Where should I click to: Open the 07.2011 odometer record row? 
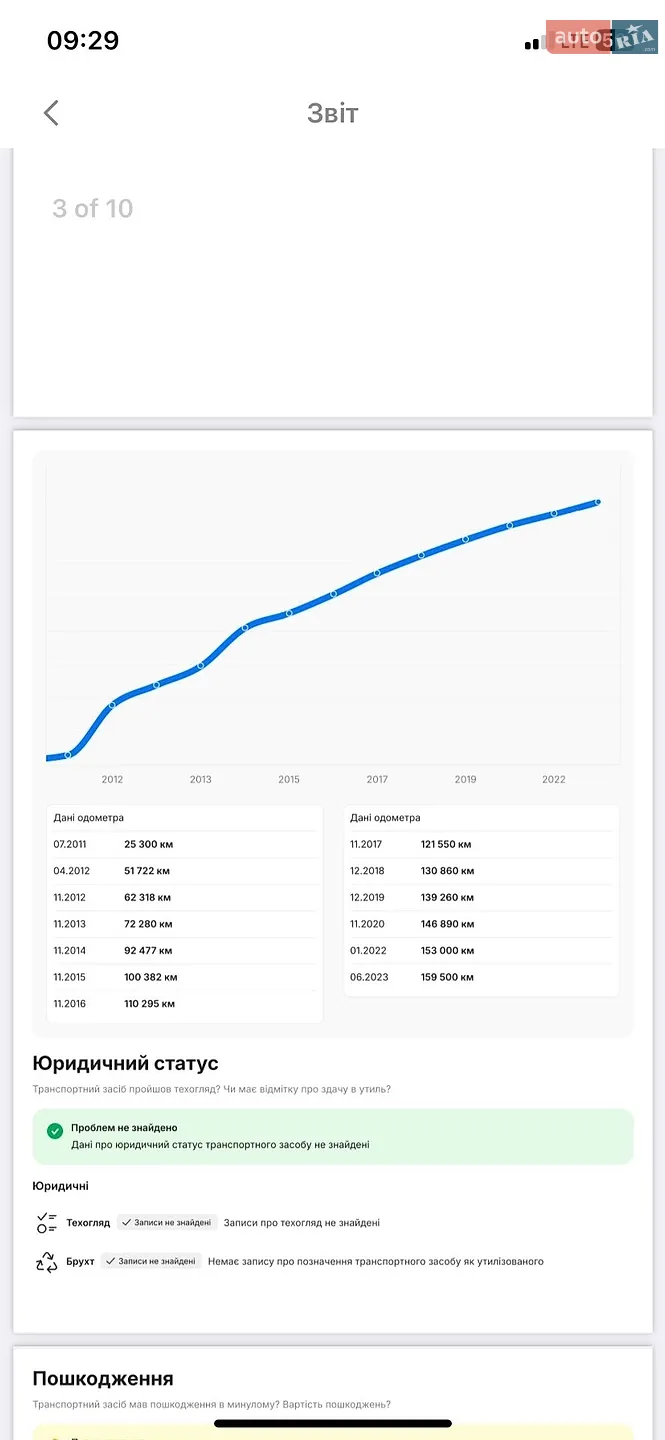(185, 844)
